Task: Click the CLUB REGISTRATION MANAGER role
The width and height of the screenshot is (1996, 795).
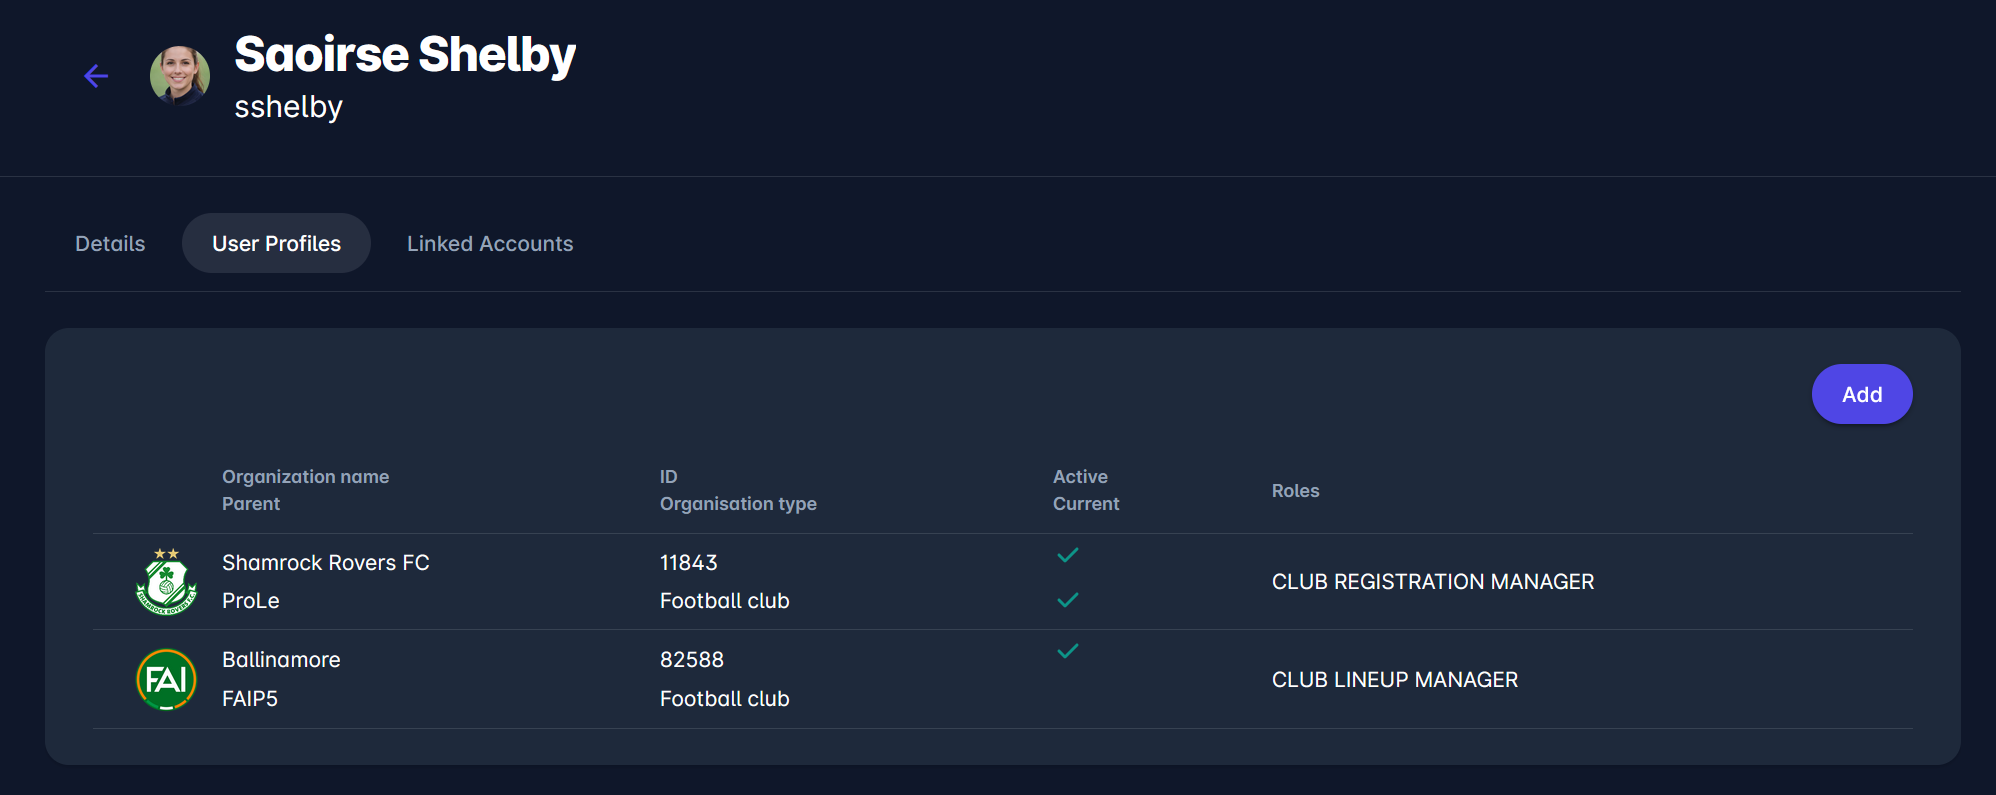Action: point(1432,582)
